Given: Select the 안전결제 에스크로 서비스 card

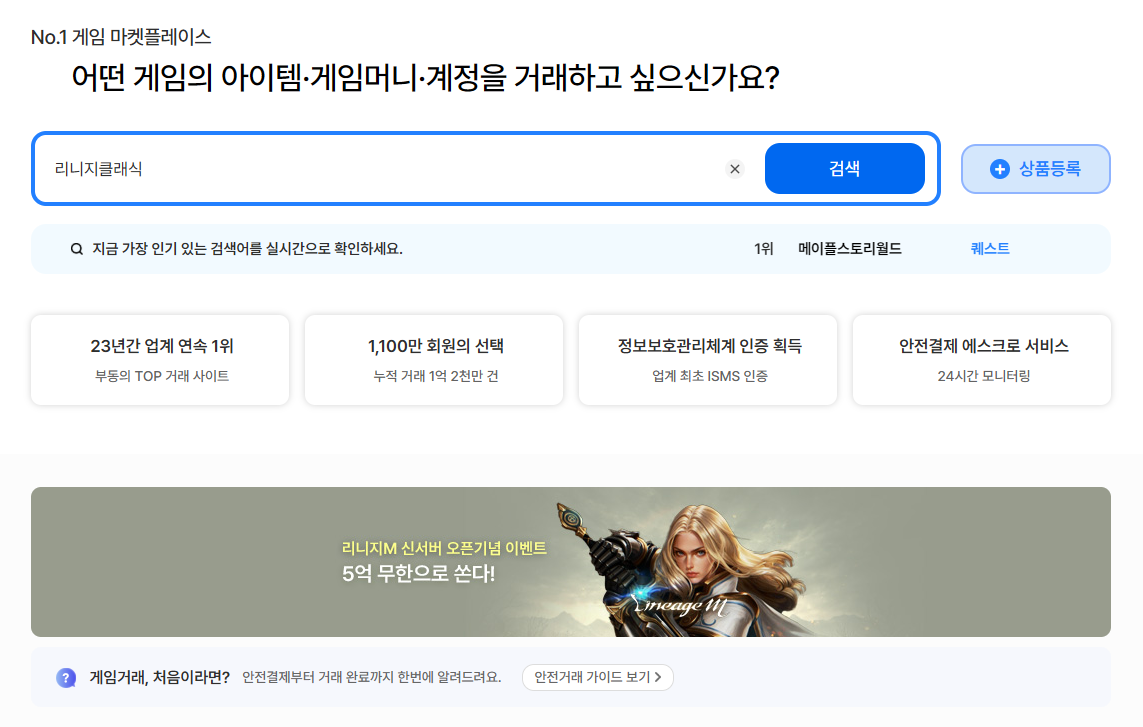Looking at the screenshot, I should [982, 359].
